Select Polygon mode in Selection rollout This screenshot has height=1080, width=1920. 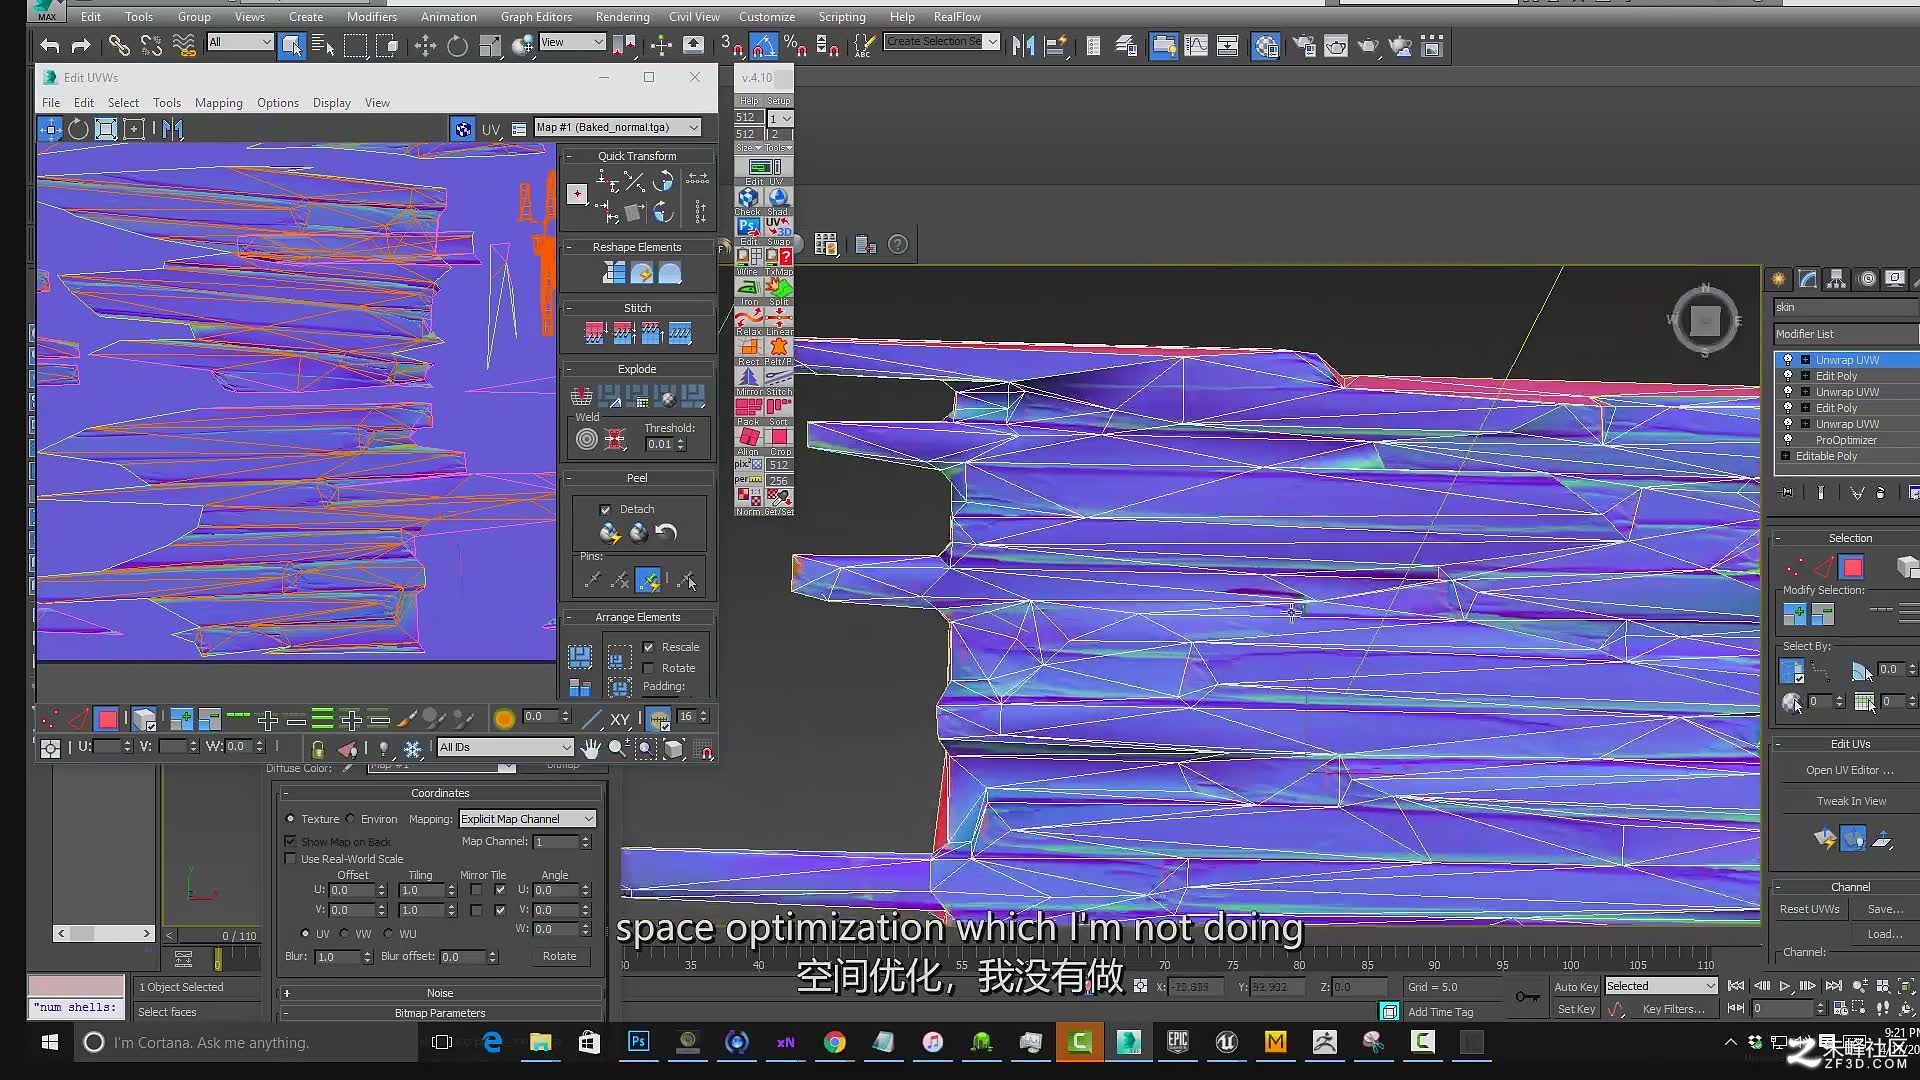[1852, 568]
